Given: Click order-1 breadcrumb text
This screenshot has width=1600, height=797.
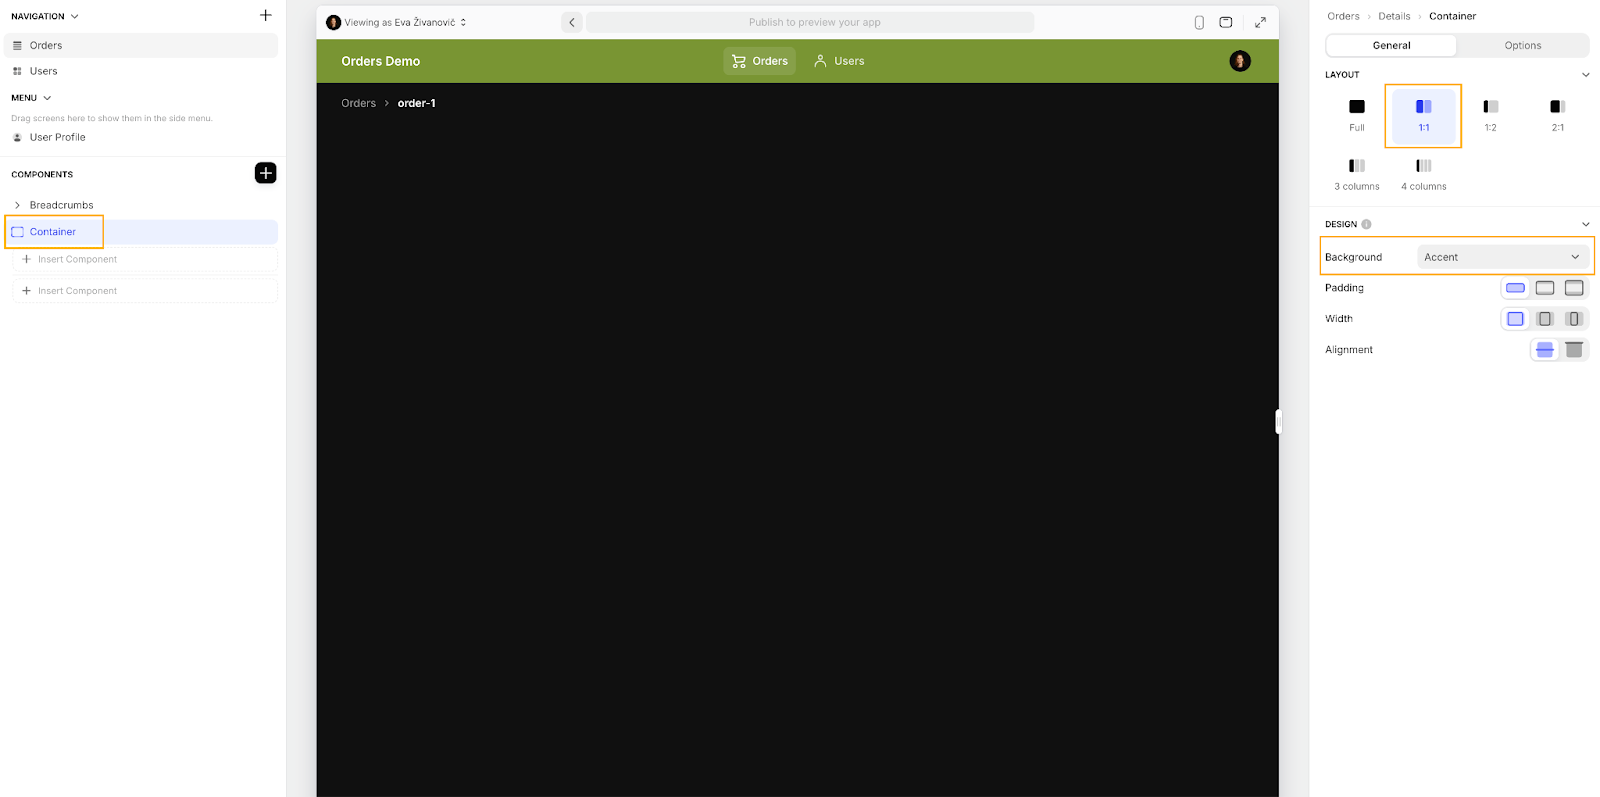Looking at the screenshot, I should [416, 103].
